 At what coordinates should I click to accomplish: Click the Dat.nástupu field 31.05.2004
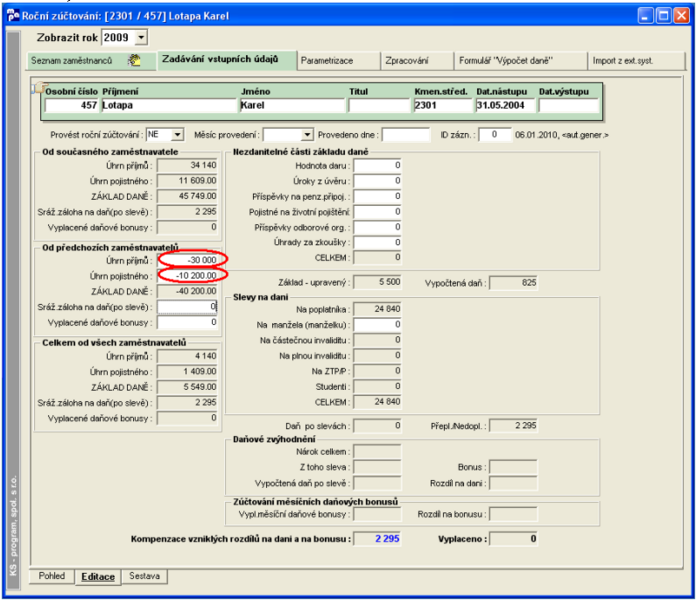(505, 106)
